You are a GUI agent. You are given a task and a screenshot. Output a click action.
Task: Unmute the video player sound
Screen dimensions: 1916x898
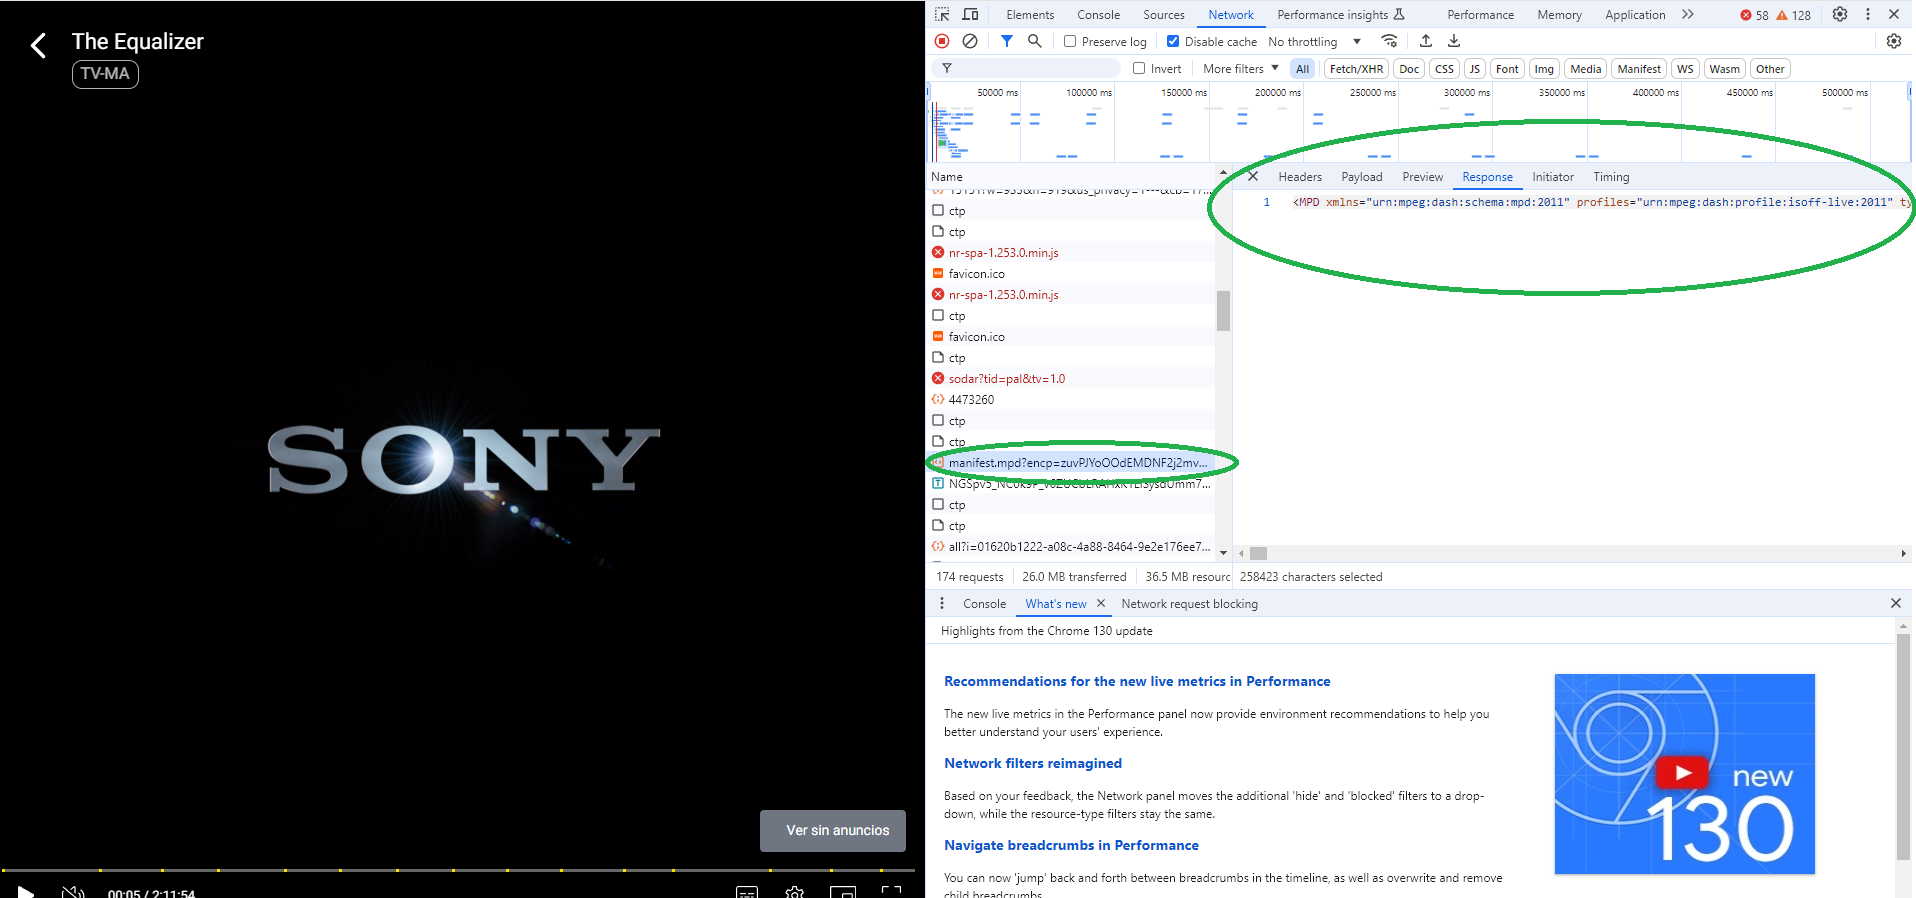click(x=73, y=891)
